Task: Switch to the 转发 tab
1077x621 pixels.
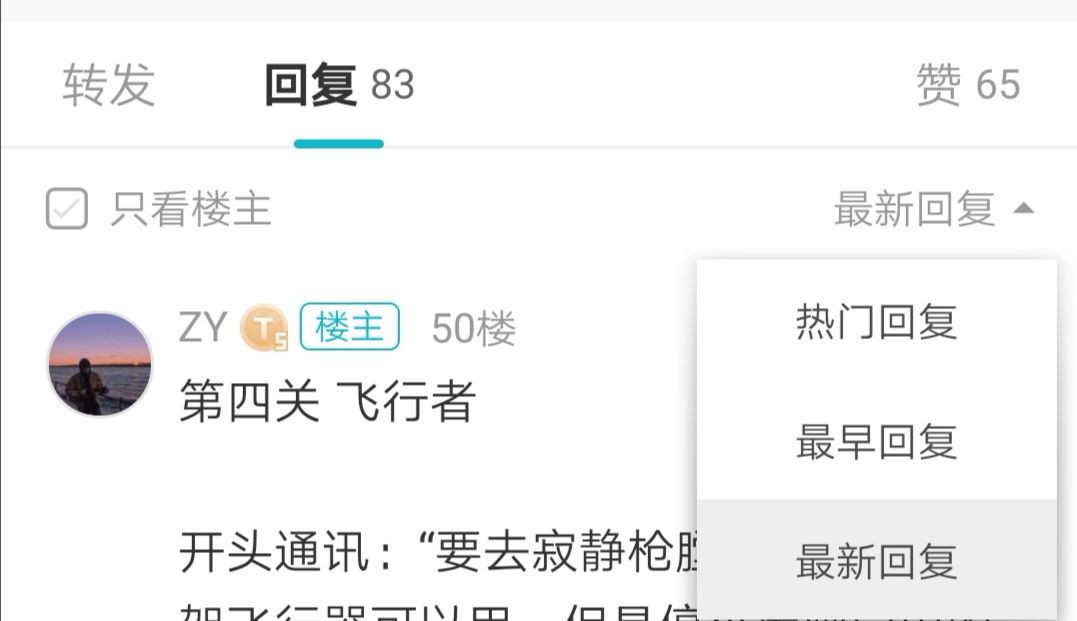Action: (x=109, y=84)
